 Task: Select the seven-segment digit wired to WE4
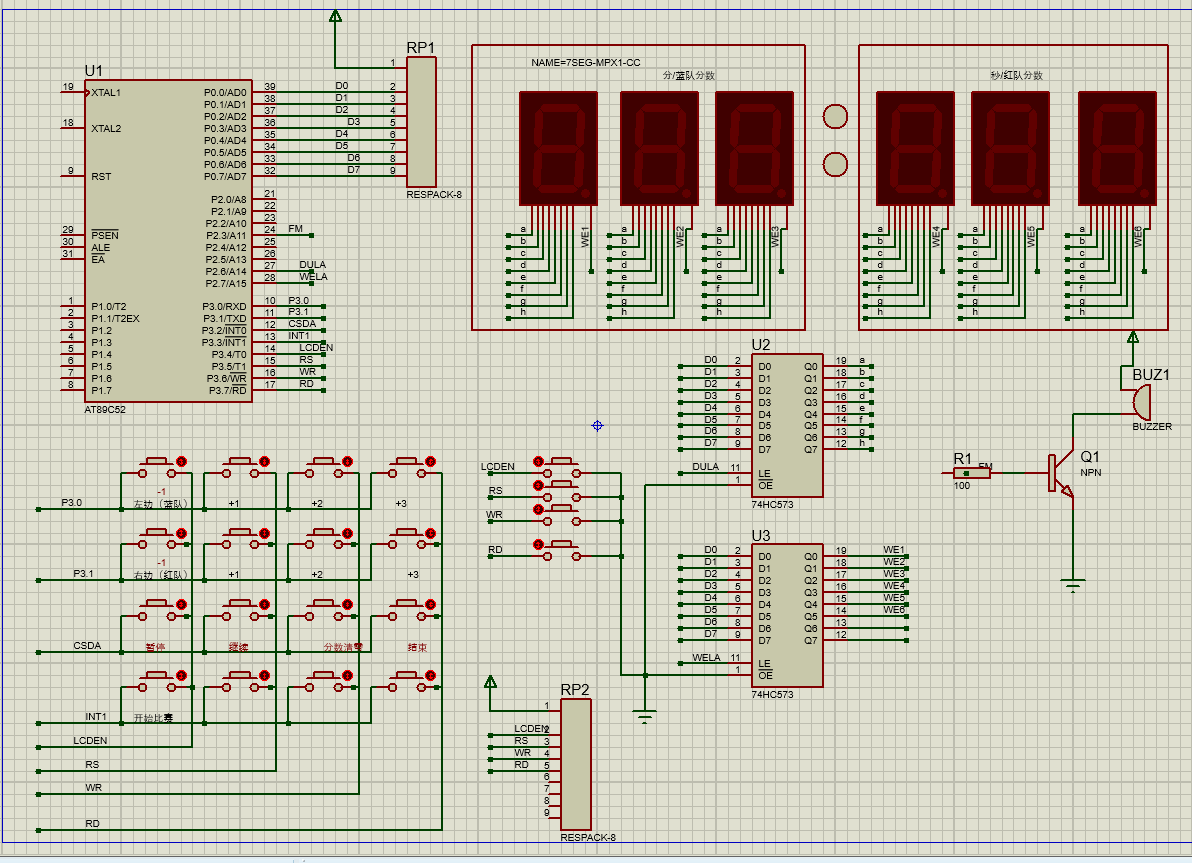point(915,148)
